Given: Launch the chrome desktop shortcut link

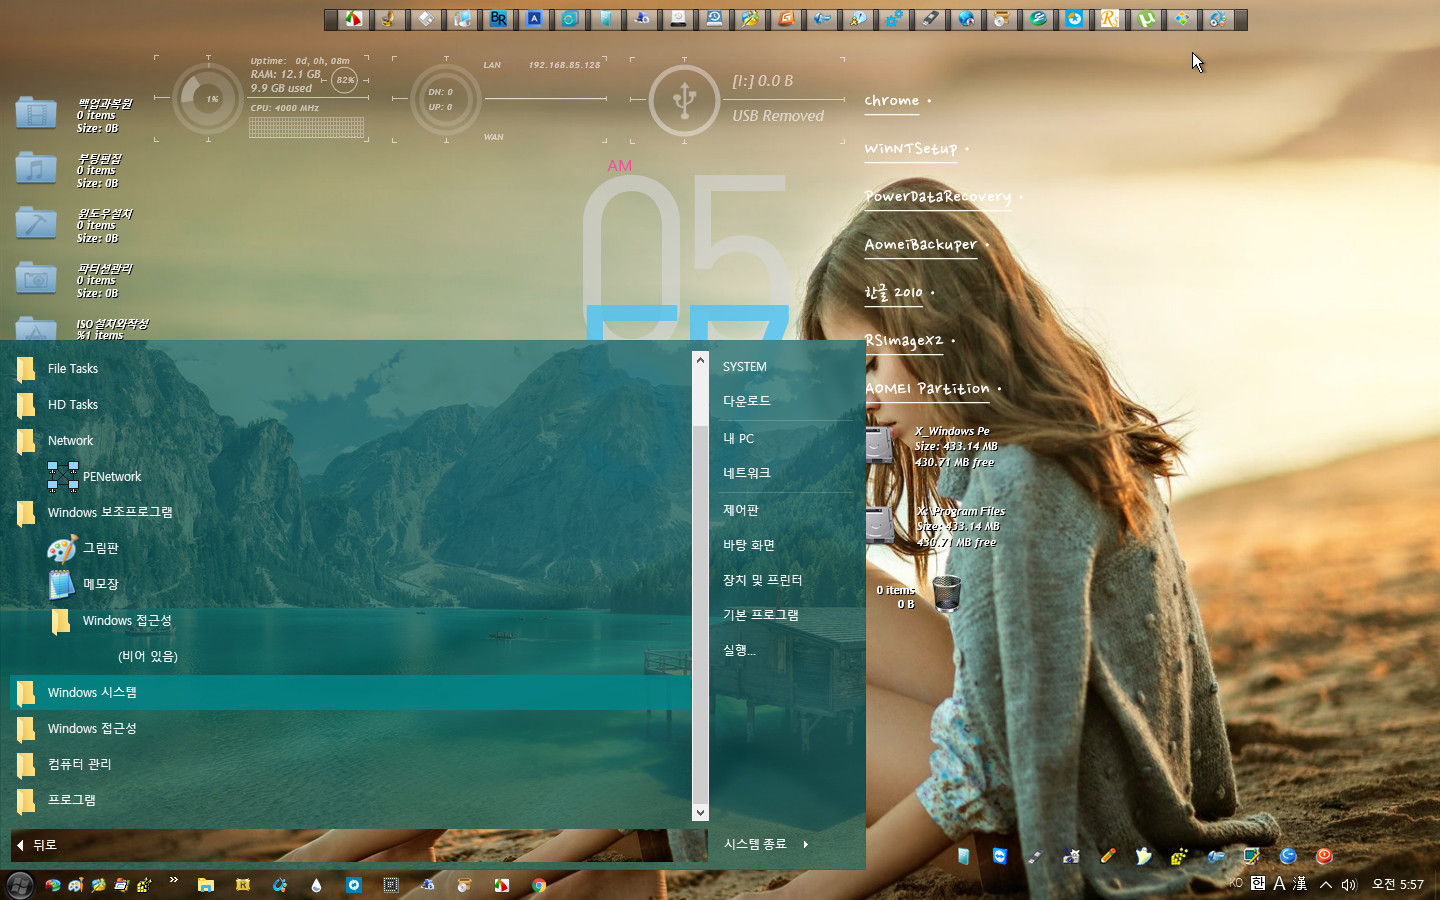Looking at the screenshot, I should pyautogui.click(x=892, y=100).
